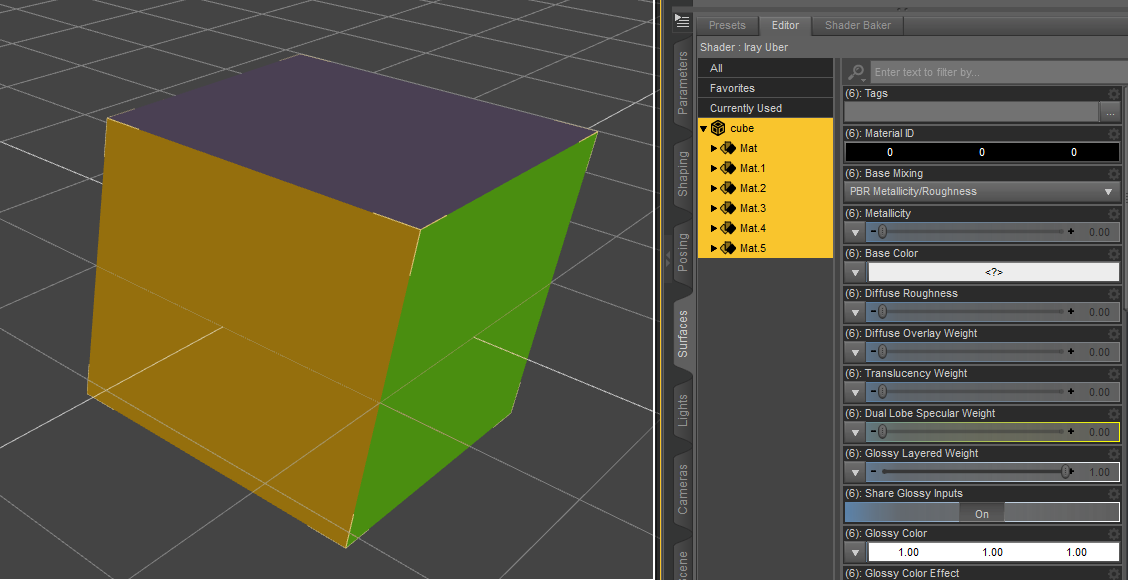The width and height of the screenshot is (1128, 580).
Task: Click the material icon beside Mat.5
Action: click(x=727, y=248)
